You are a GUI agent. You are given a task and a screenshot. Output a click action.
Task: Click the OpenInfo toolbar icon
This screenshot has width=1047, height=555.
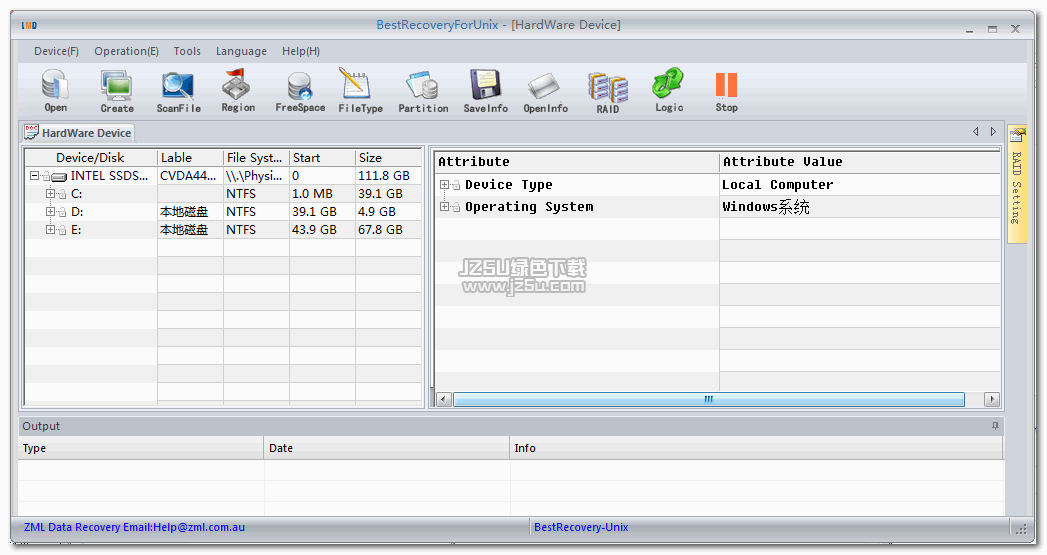(545, 86)
